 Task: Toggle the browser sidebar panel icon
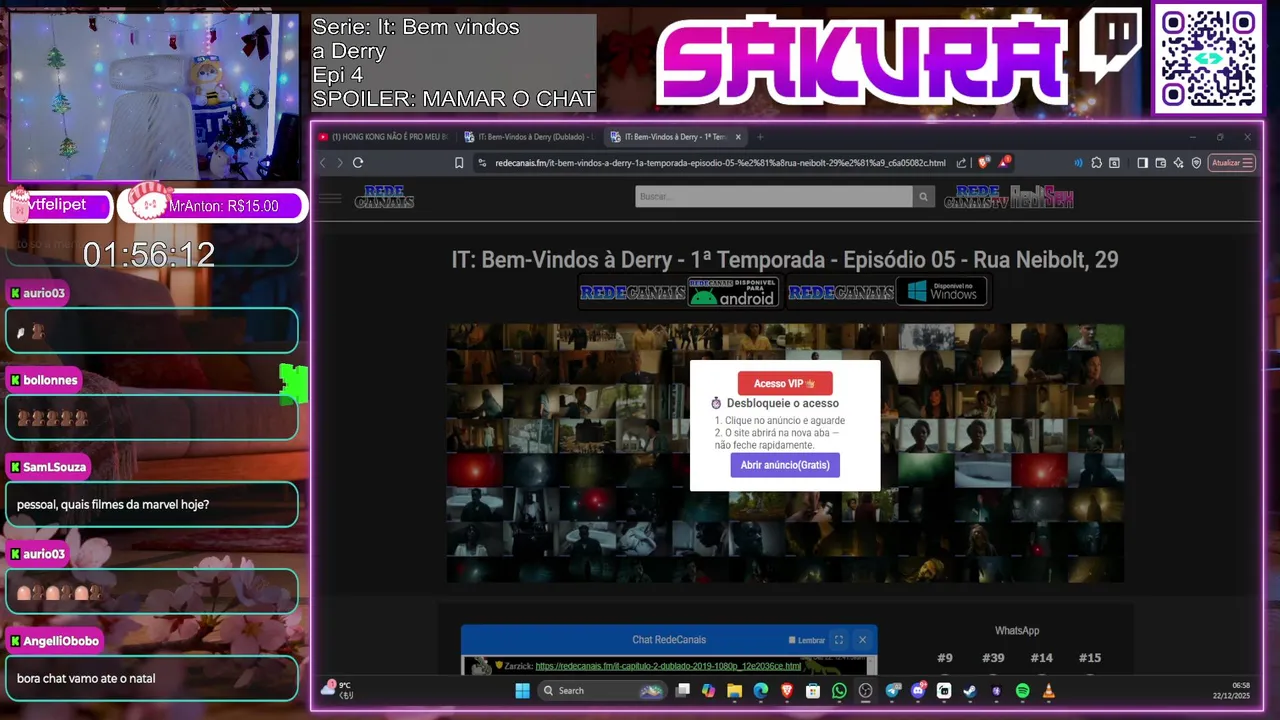[1142, 163]
